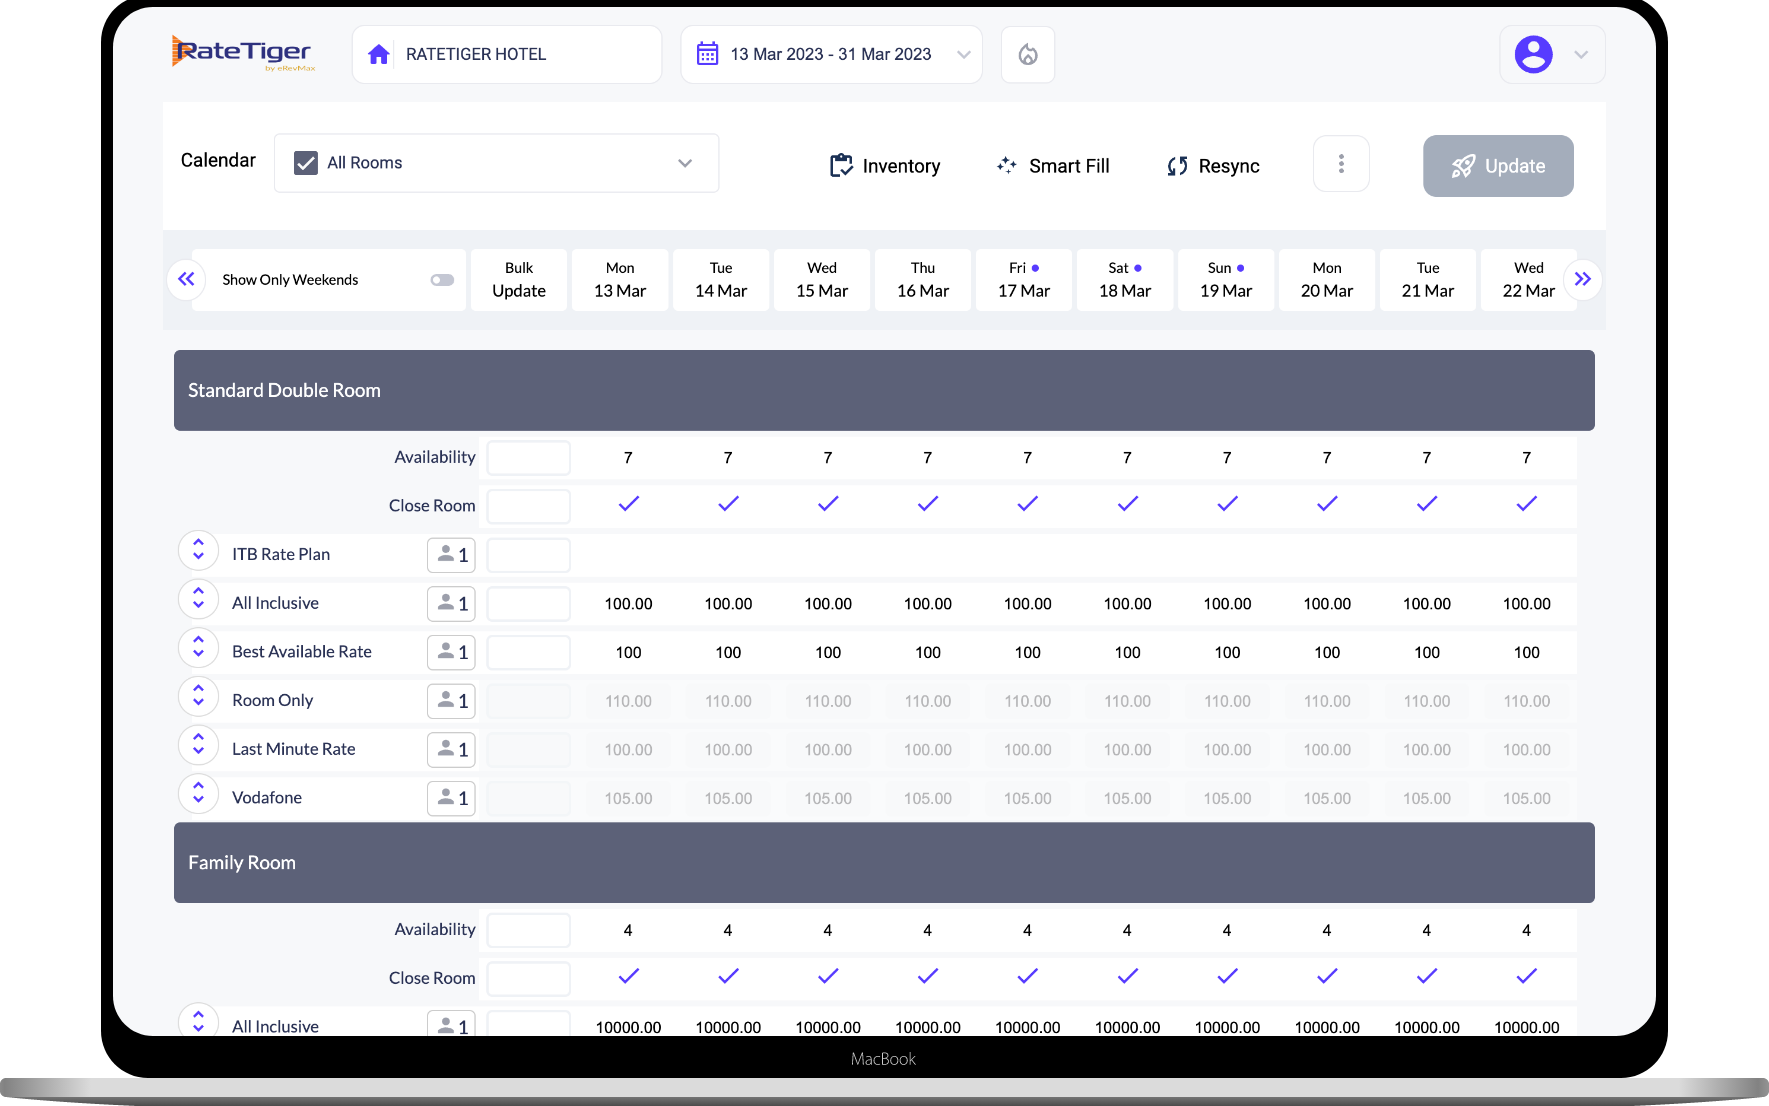This screenshot has height=1106, width=1769.
Task: Click the home icon beside RATETIGER HOTEL
Action: pos(379,54)
